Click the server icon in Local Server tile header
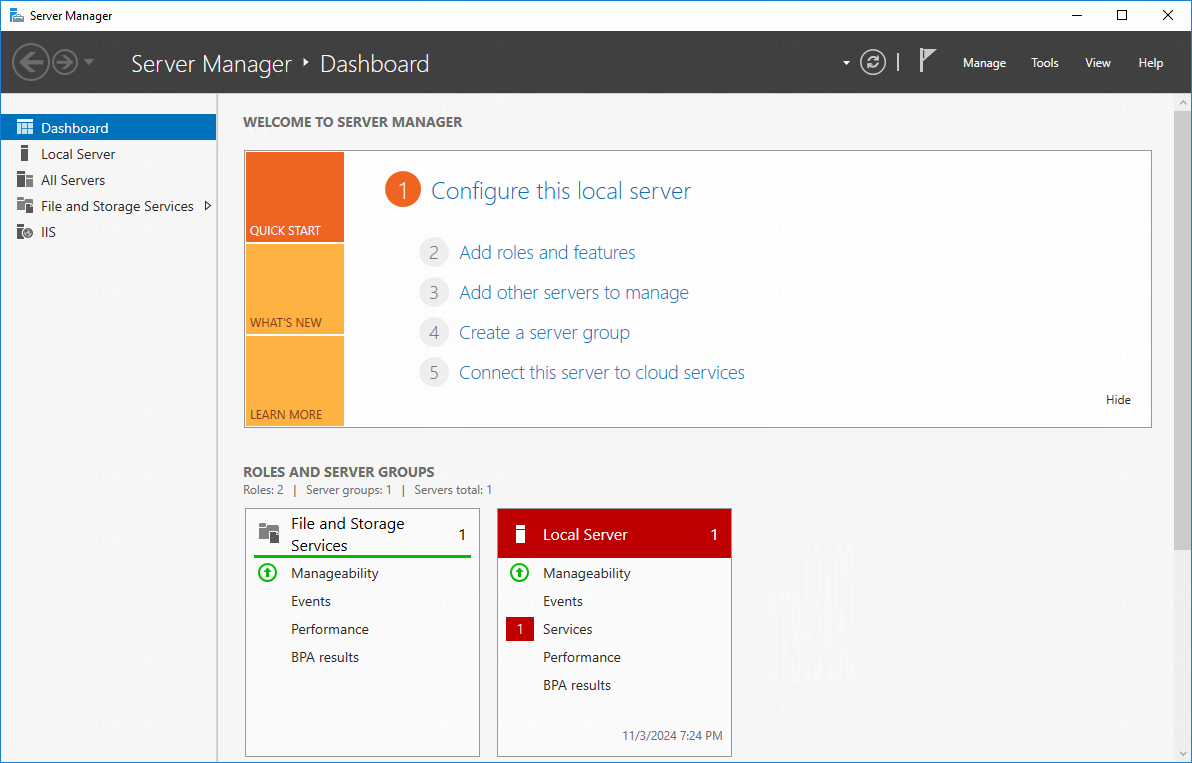 [521, 534]
